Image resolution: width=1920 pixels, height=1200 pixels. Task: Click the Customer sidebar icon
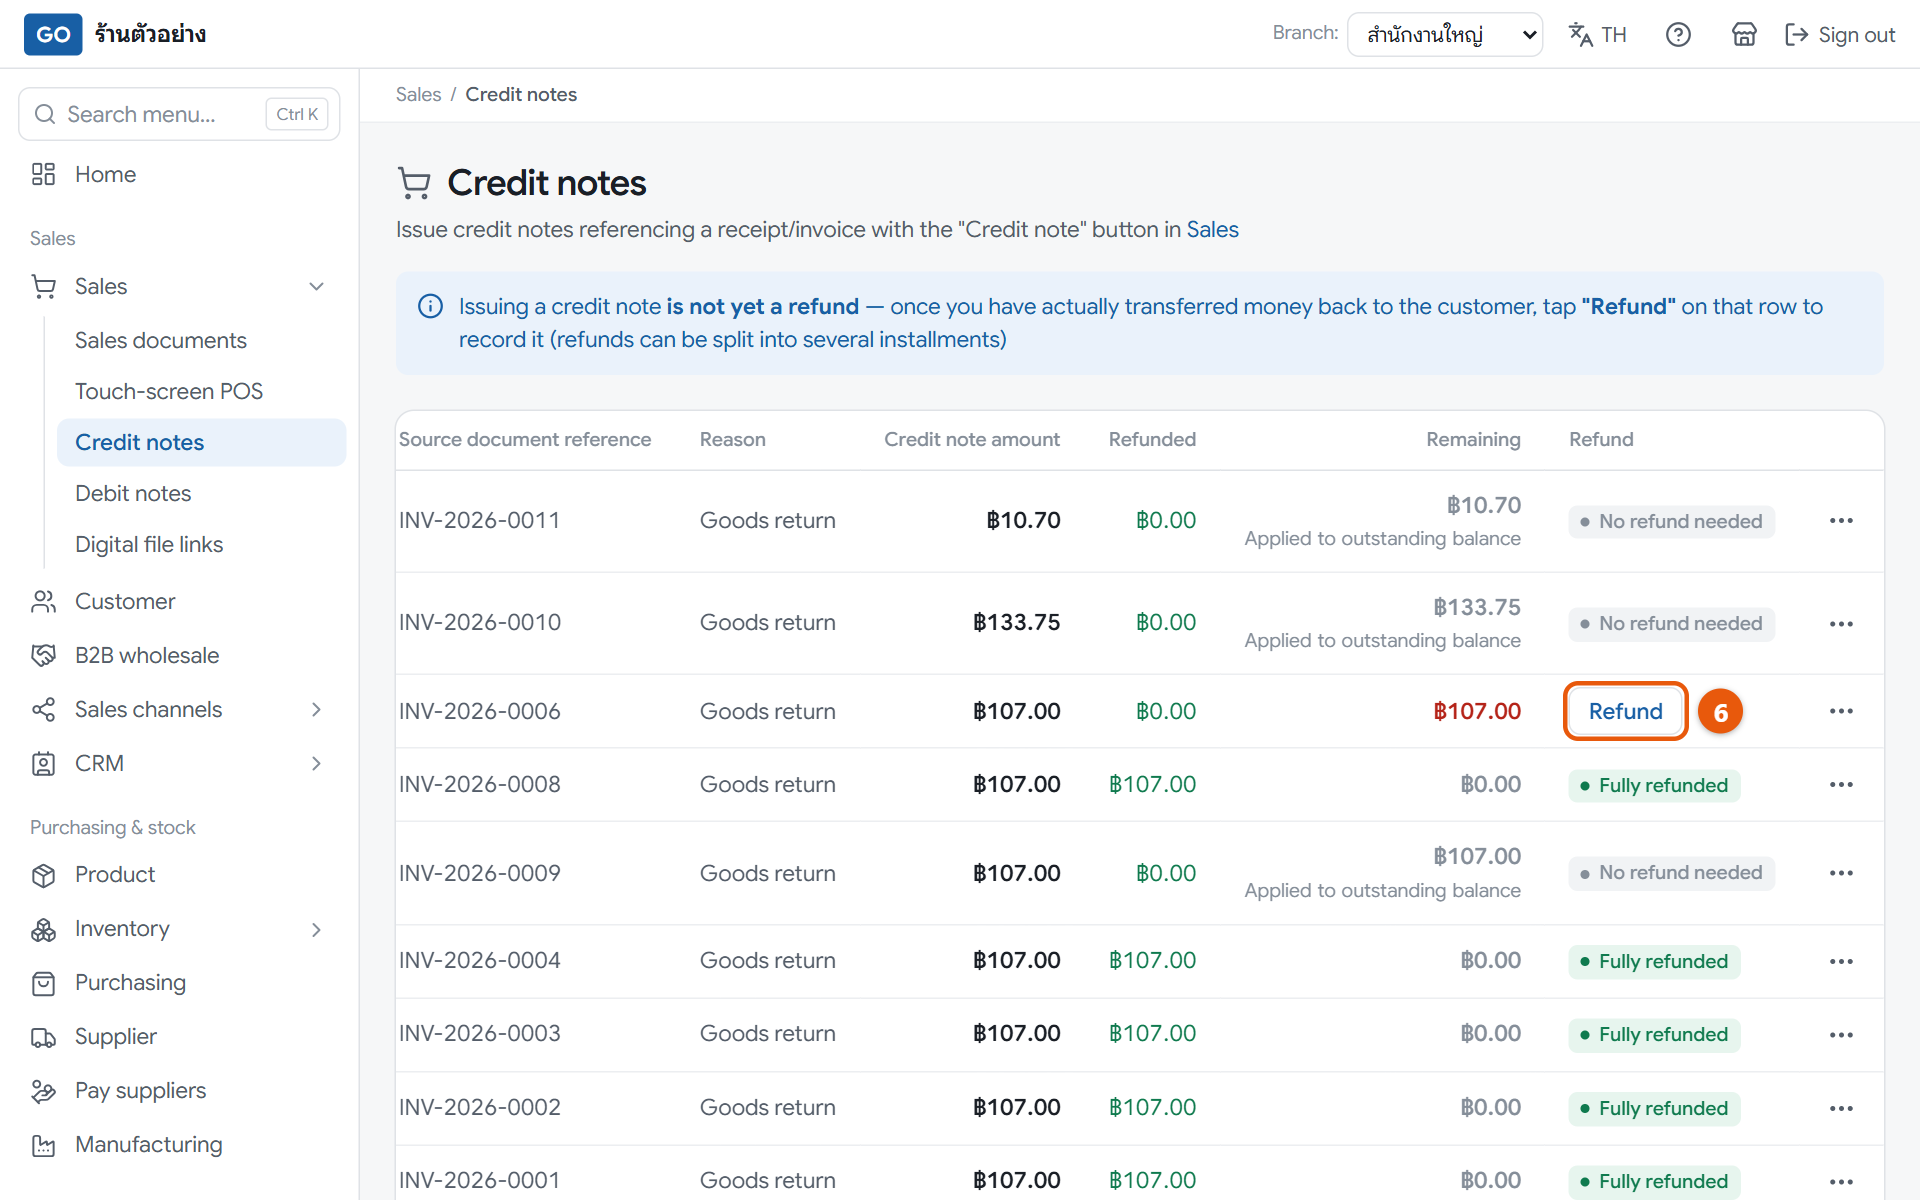tap(43, 602)
